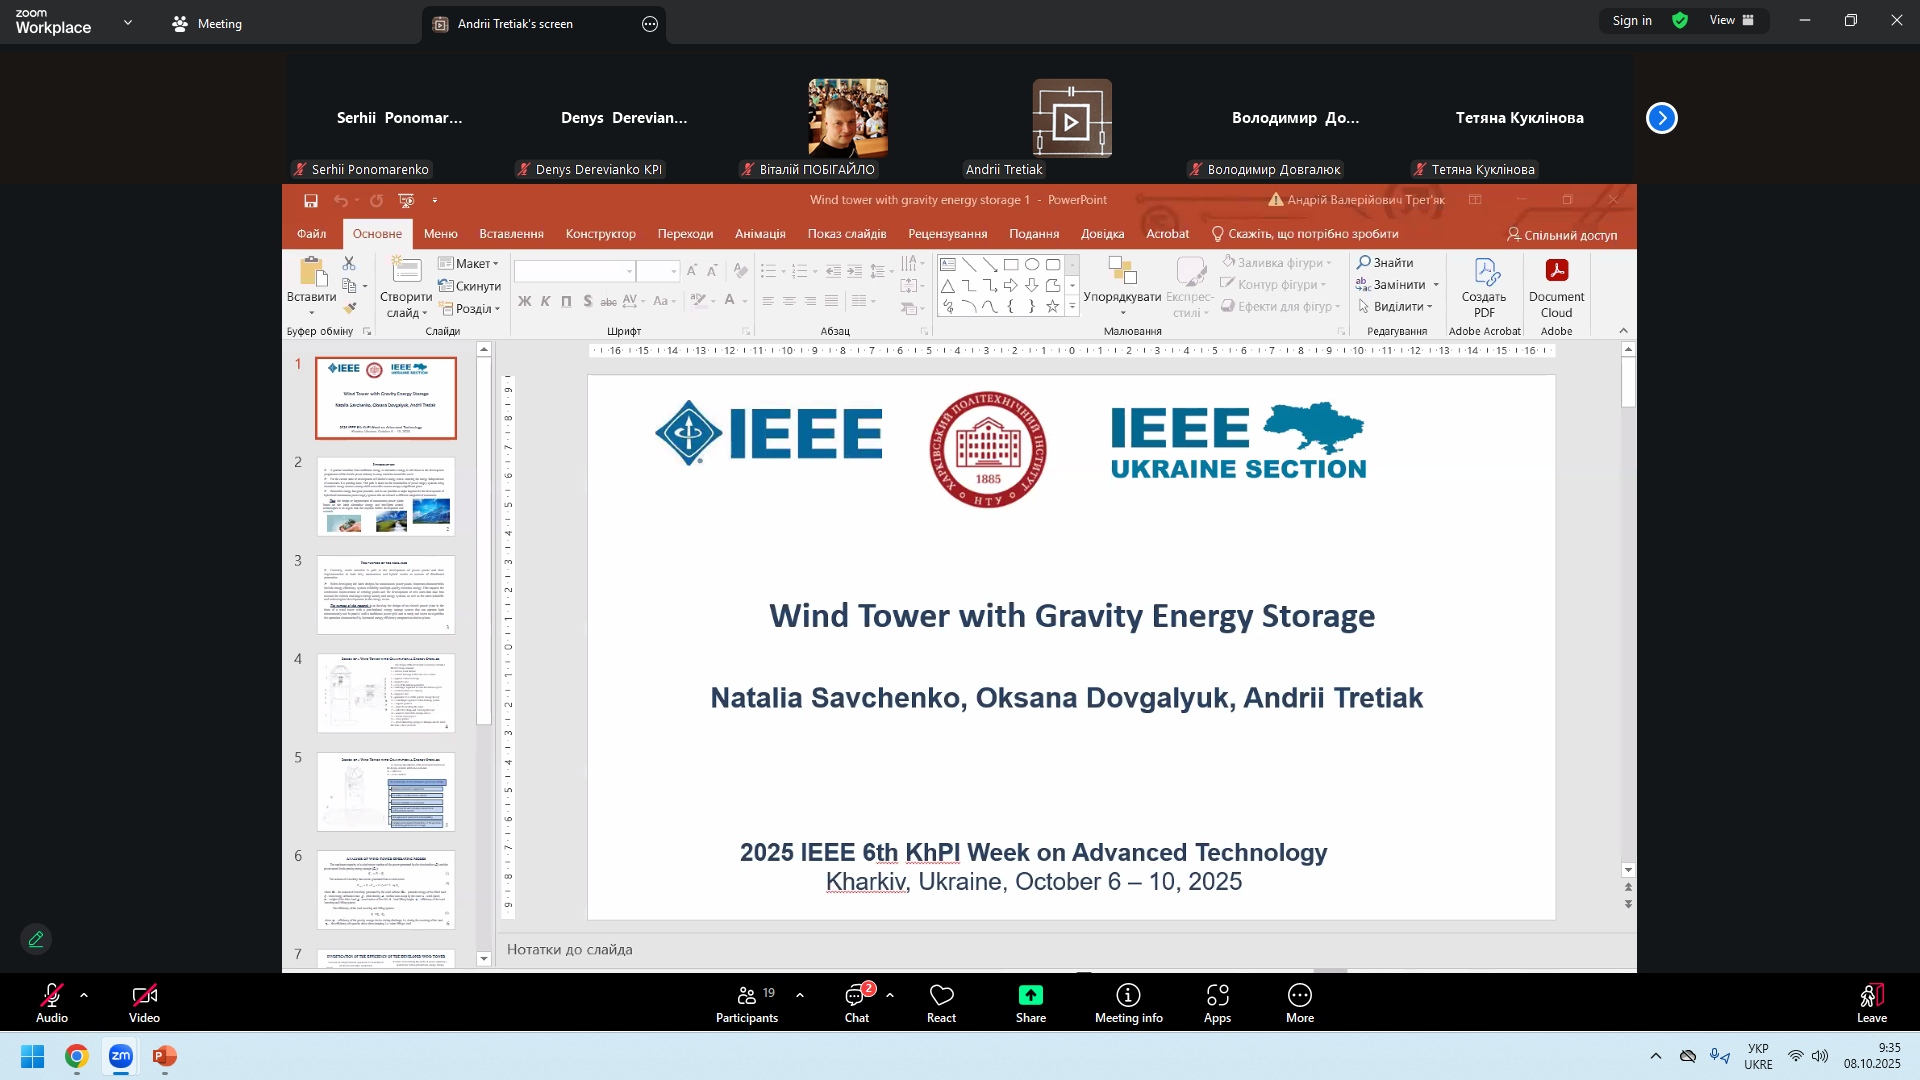Create a PDF via Створити PDF
1920x1080 pixels.
[x=1484, y=289]
